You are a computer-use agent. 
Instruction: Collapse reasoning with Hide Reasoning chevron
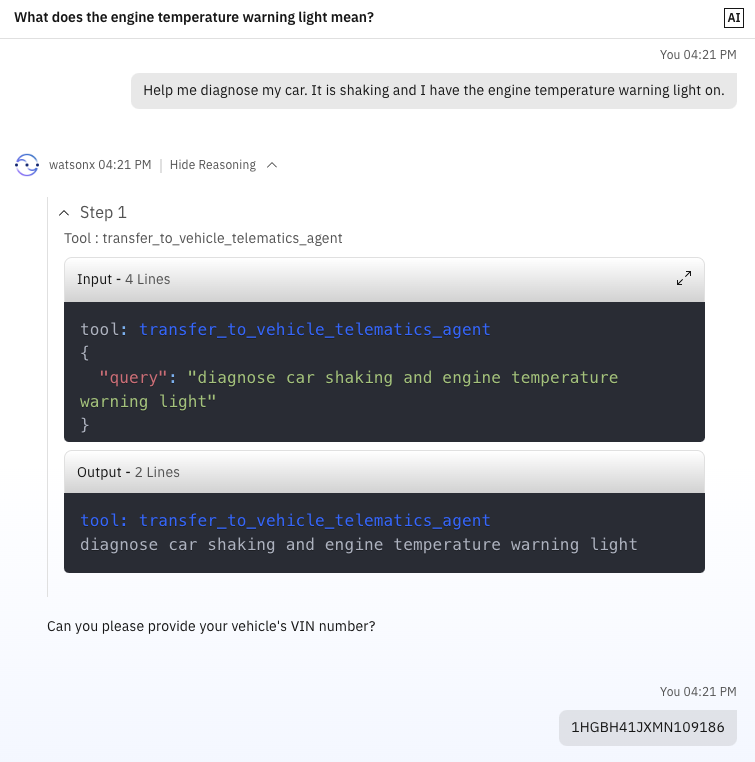[x=272, y=165]
